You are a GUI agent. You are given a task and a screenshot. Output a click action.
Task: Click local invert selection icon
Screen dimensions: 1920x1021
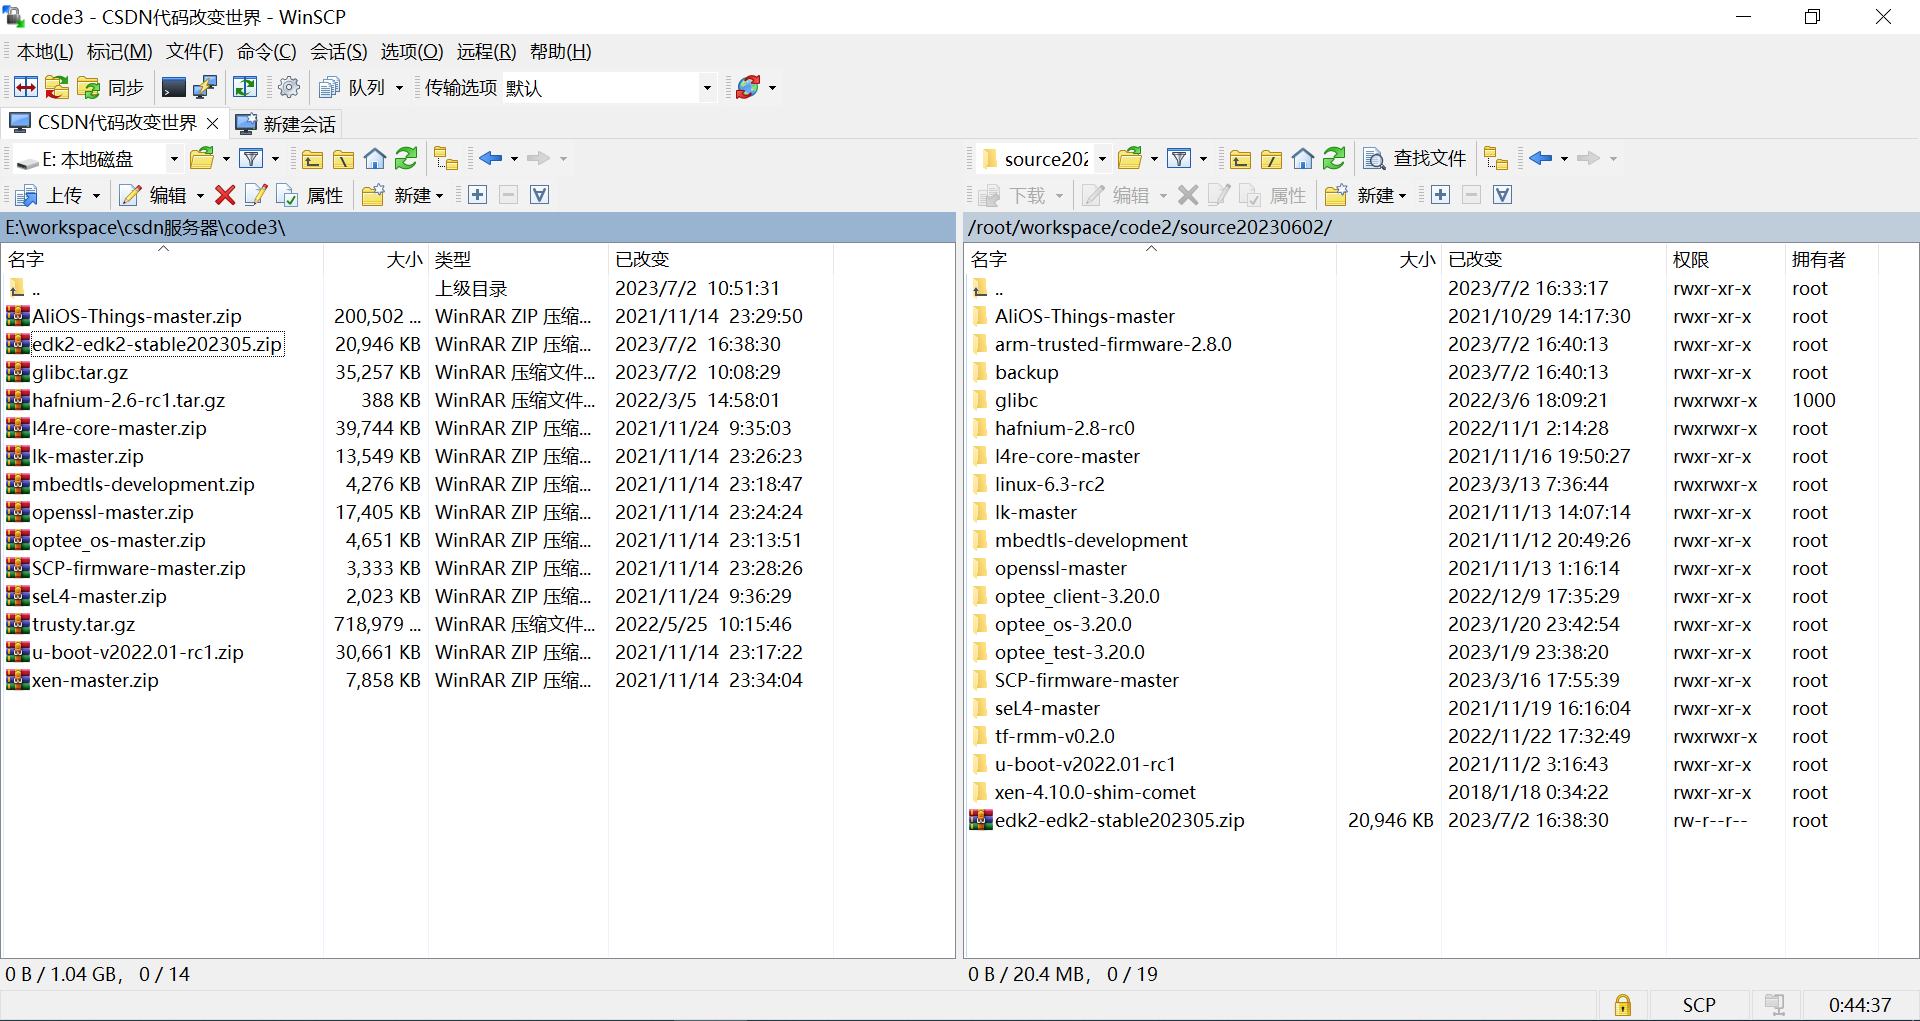540,195
